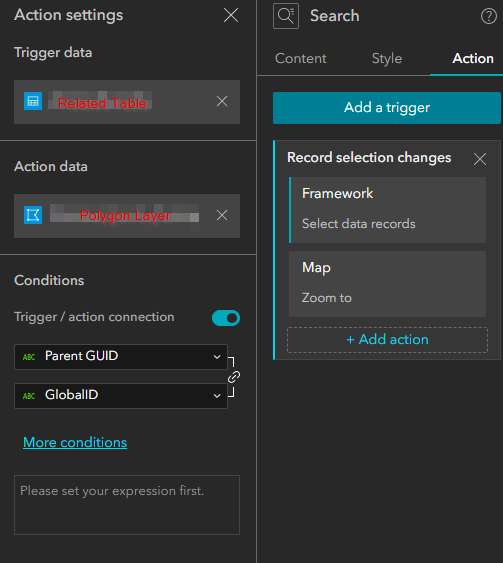Switch to the Content tab
This screenshot has height=563, width=503.
pyautogui.click(x=301, y=59)
